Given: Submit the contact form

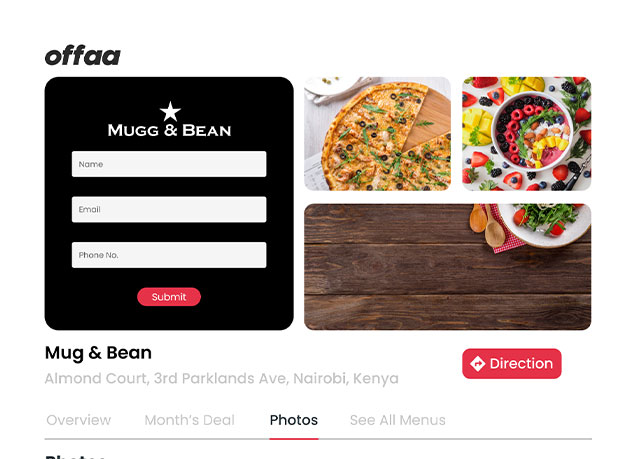Looking at the screenshot, I should (169, 297).
